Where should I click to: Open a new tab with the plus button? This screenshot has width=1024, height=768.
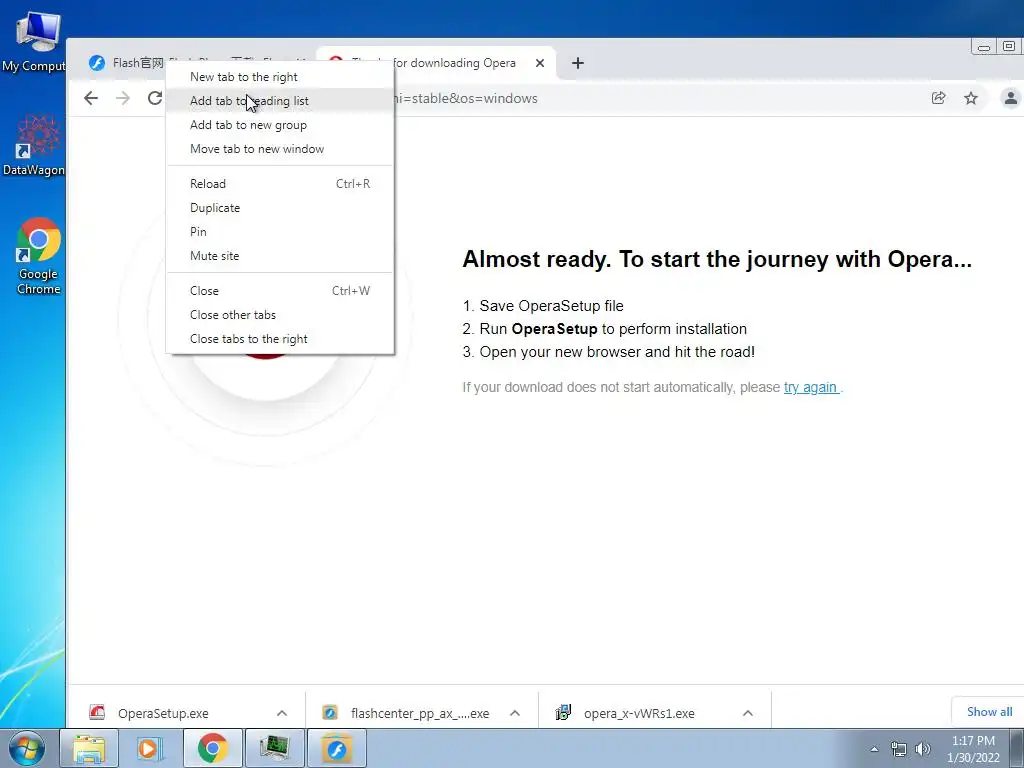(x=577, y=63)
